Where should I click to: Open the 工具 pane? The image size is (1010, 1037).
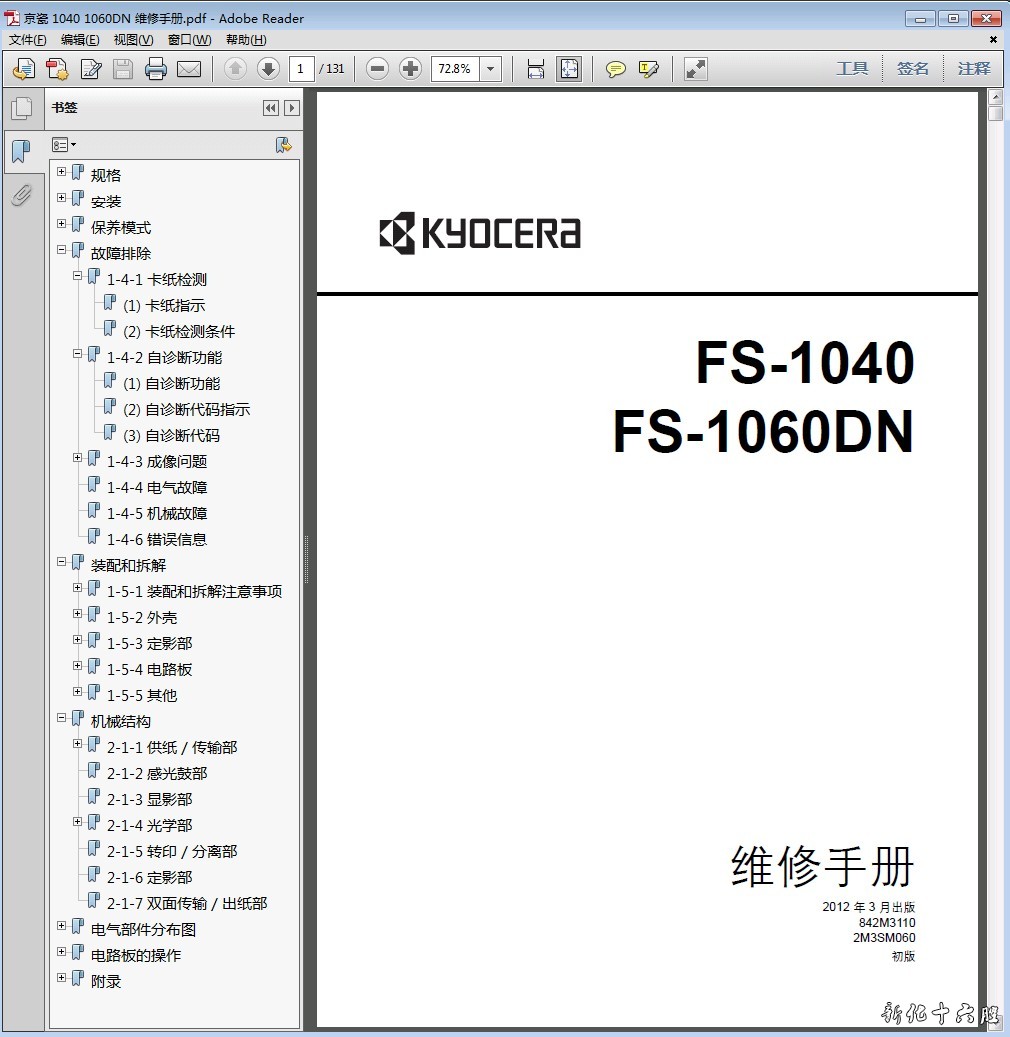coord(852,69)
